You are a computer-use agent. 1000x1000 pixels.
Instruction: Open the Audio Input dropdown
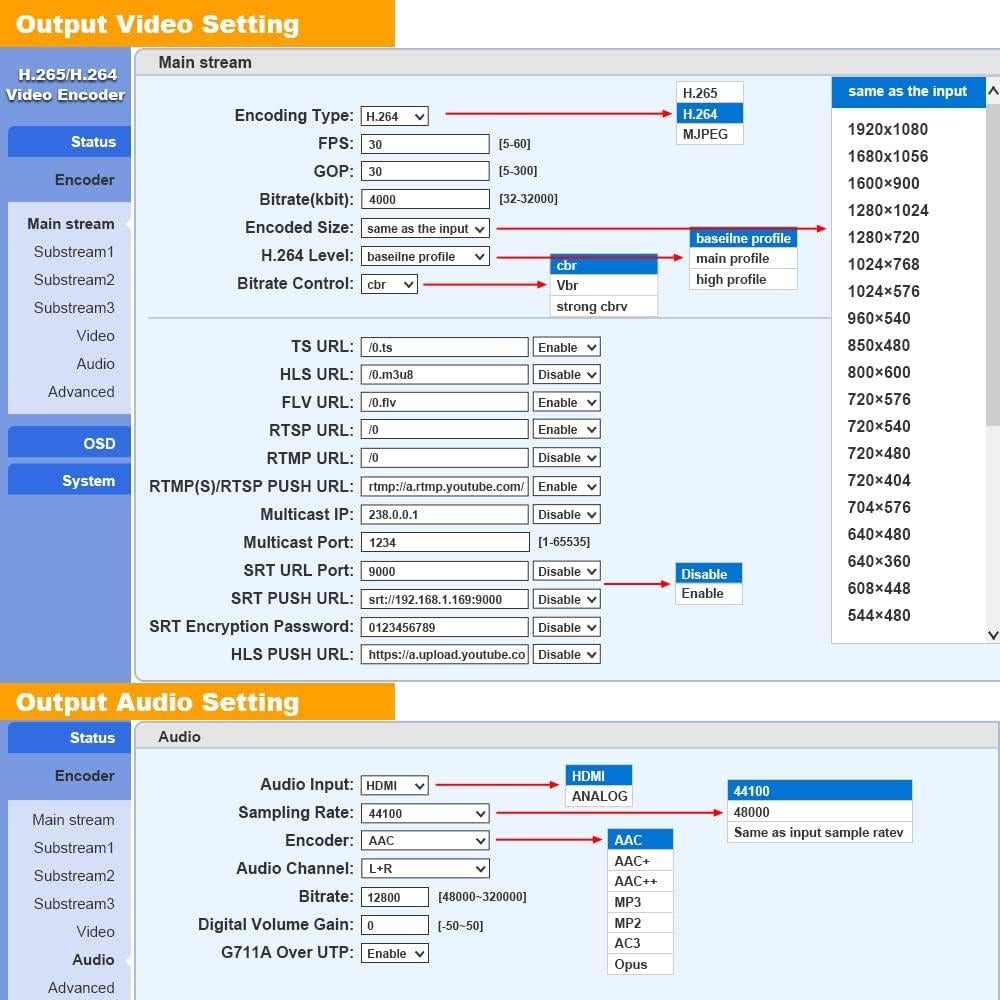(x=394, y=786)
